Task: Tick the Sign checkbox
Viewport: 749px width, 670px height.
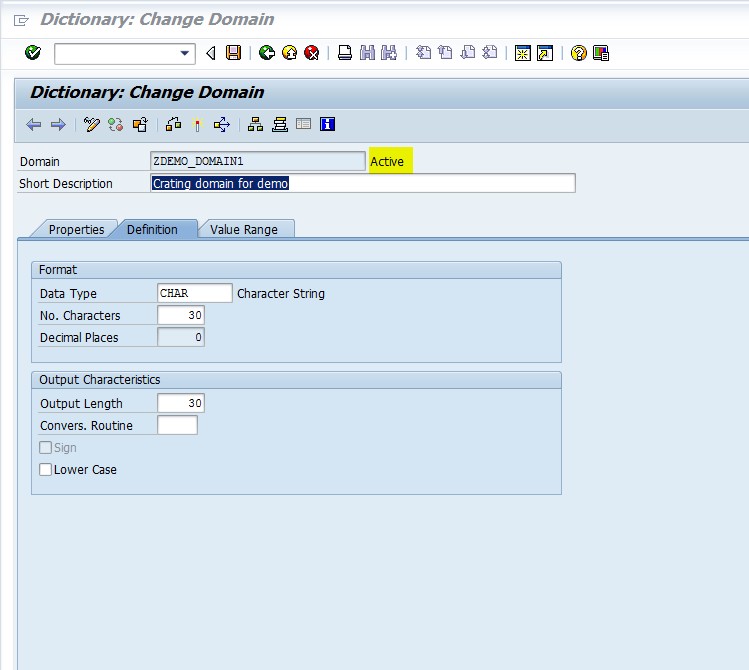Action: pyautogui.click(x=45, y=447)
